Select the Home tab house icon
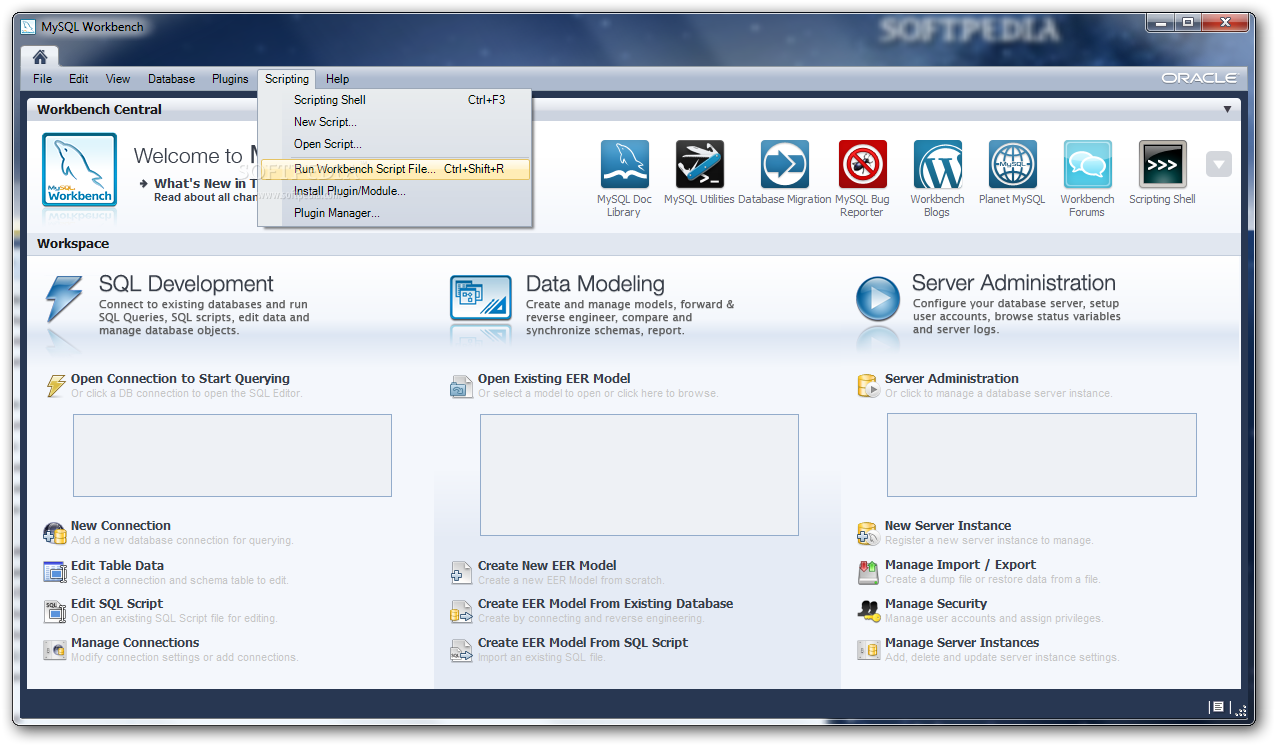The height and width of the screenshot is (746, 1276). [40, 57]
